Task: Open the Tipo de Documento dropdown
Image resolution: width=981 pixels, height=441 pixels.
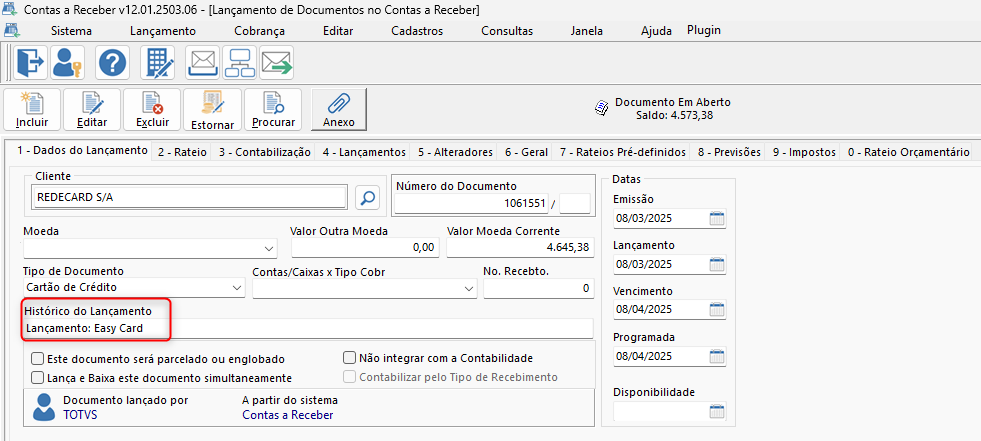Action: 237,288
